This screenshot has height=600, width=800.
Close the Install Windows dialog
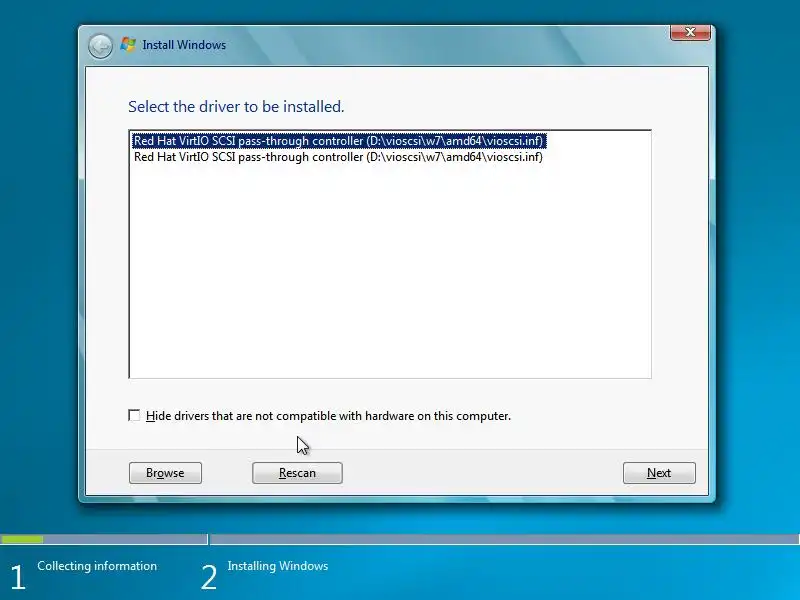(690, 32)
